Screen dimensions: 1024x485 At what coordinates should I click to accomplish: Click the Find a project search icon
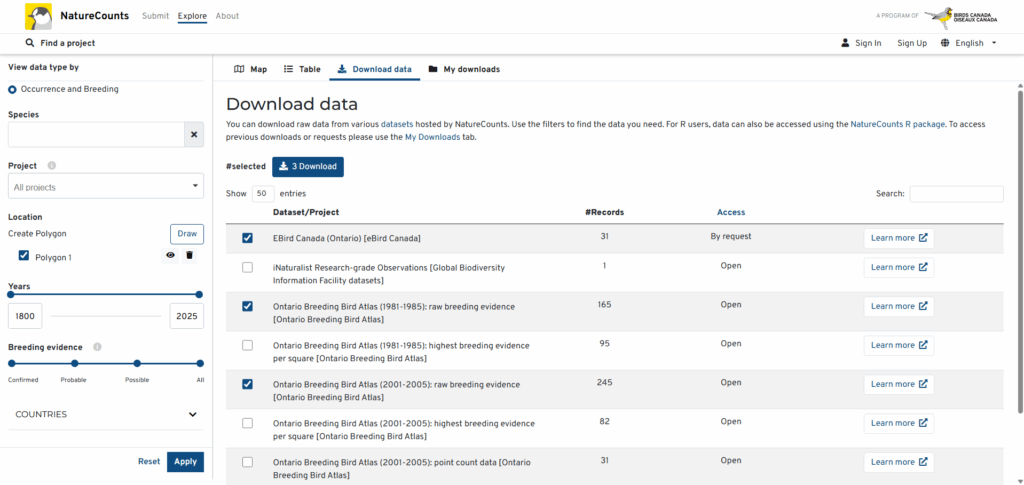coord(29,43)
